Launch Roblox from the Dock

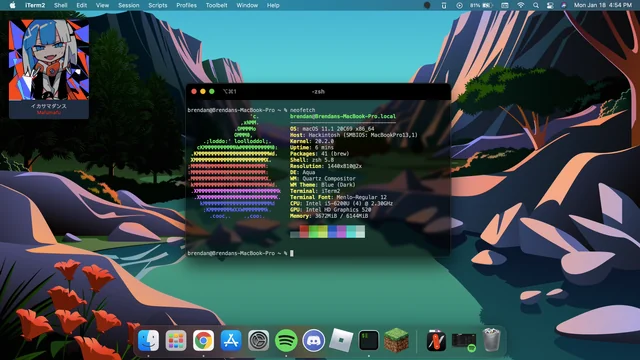pyautogui.click(x=341, y=340)
